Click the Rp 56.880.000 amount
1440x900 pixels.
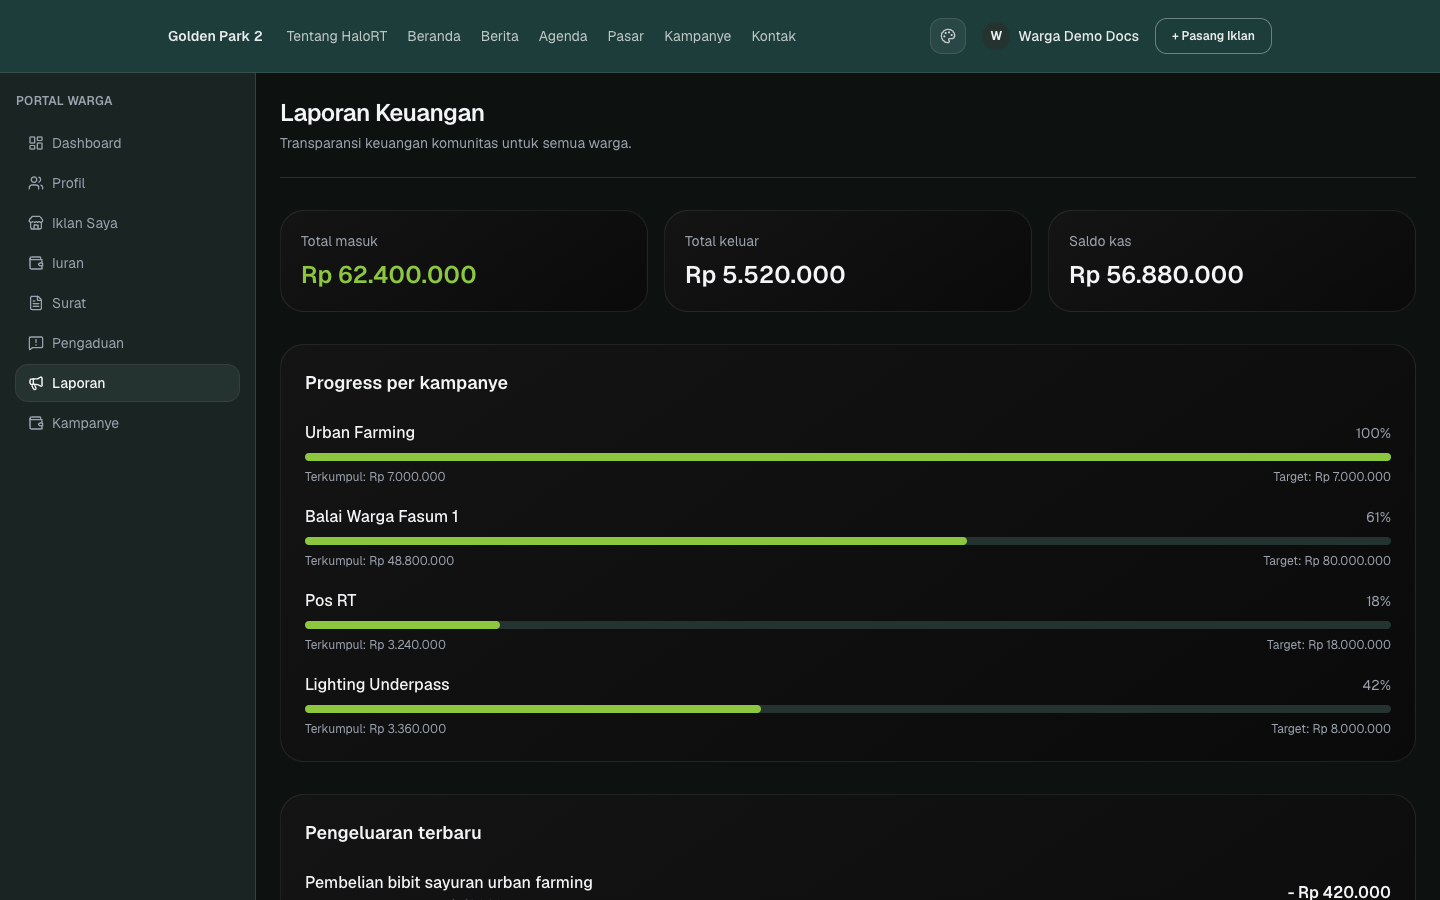pyautogui.click(x=1156, y=275)
